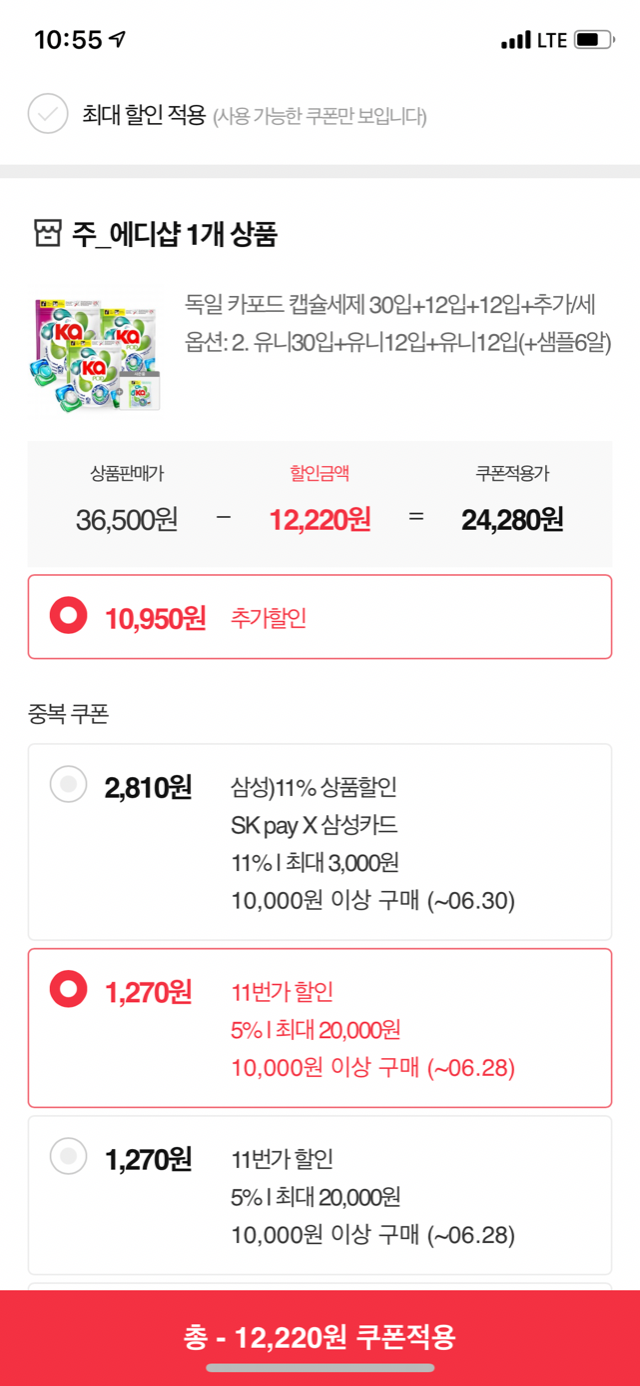Tap the battery icon in status bar

[x=593, y=40]
